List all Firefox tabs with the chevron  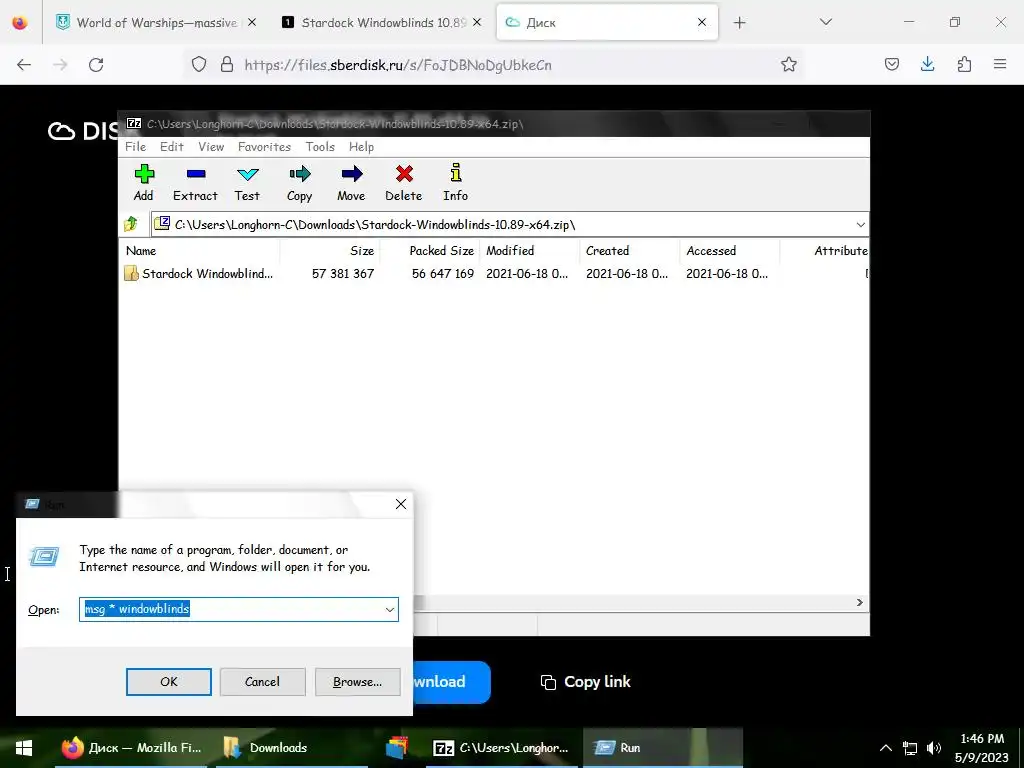(x=826, y=22)
